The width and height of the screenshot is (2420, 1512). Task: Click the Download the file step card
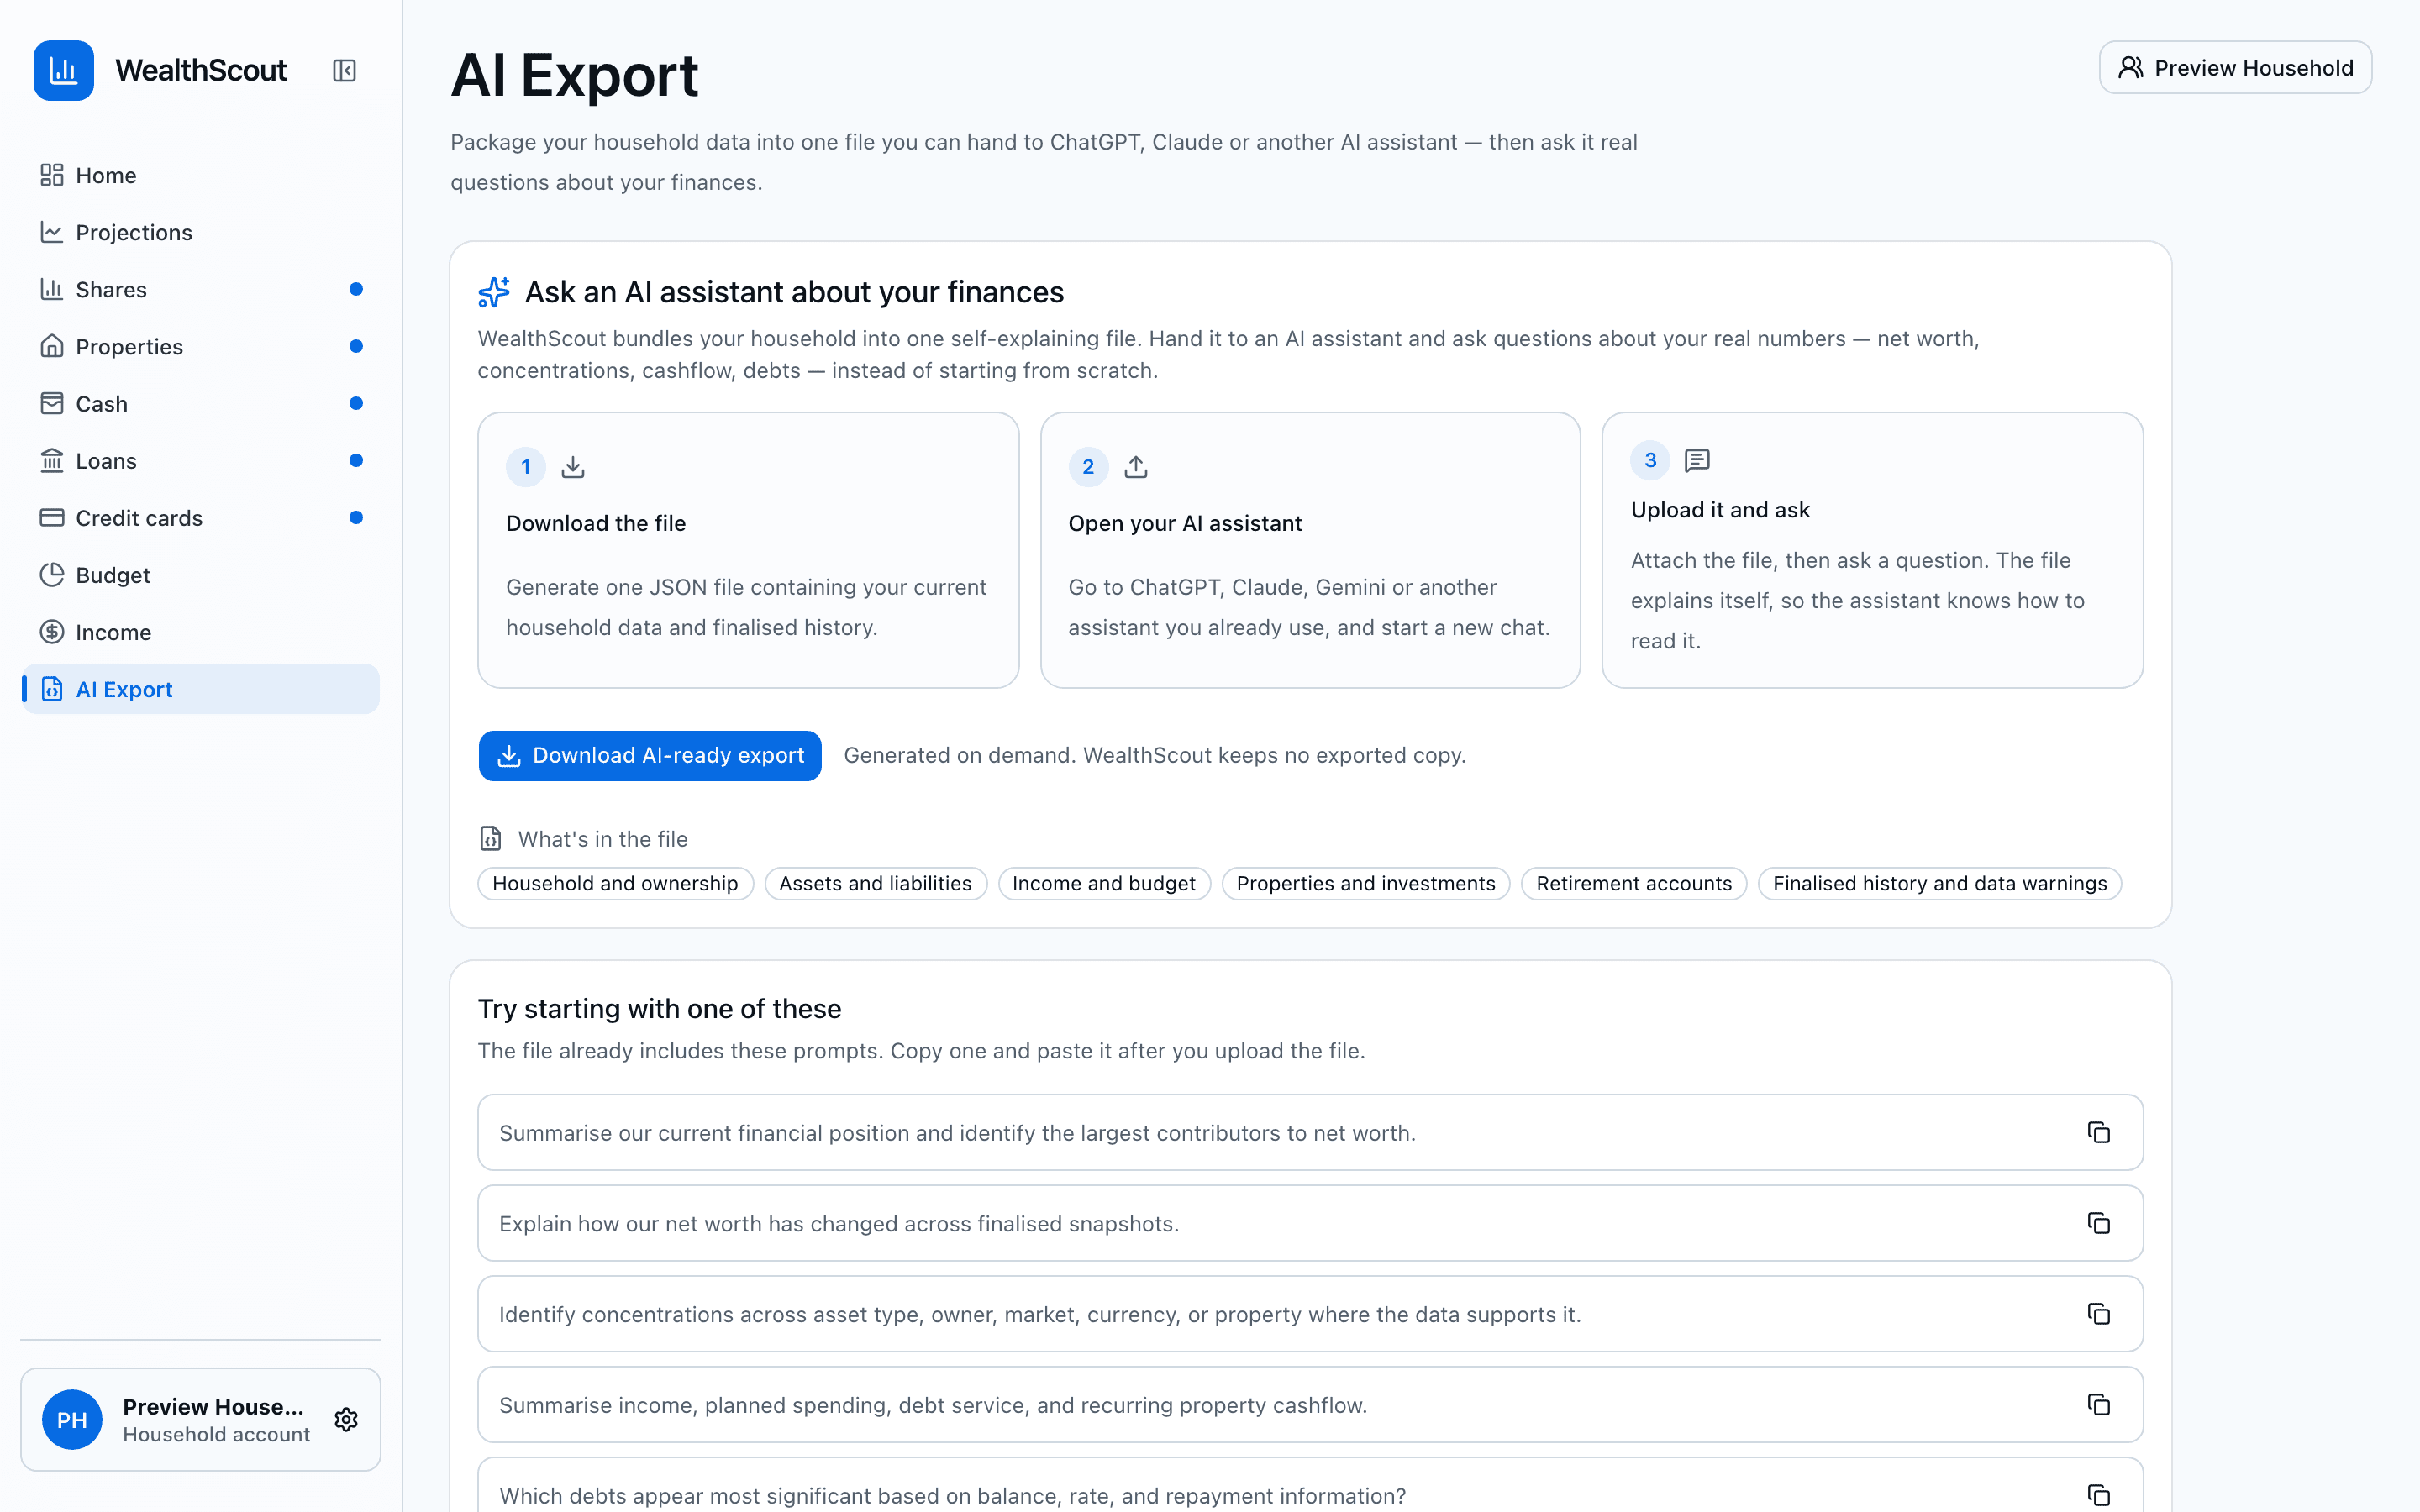[748, 550]
